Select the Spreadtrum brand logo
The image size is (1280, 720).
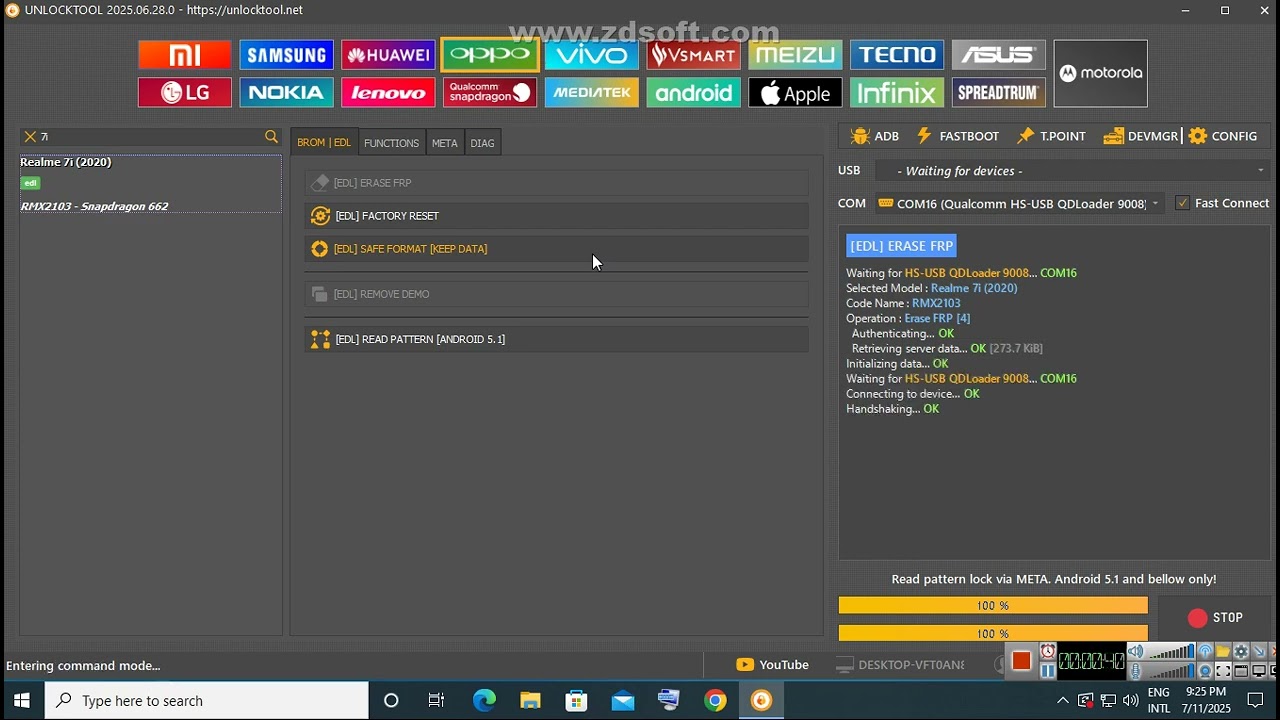[999, 93]
